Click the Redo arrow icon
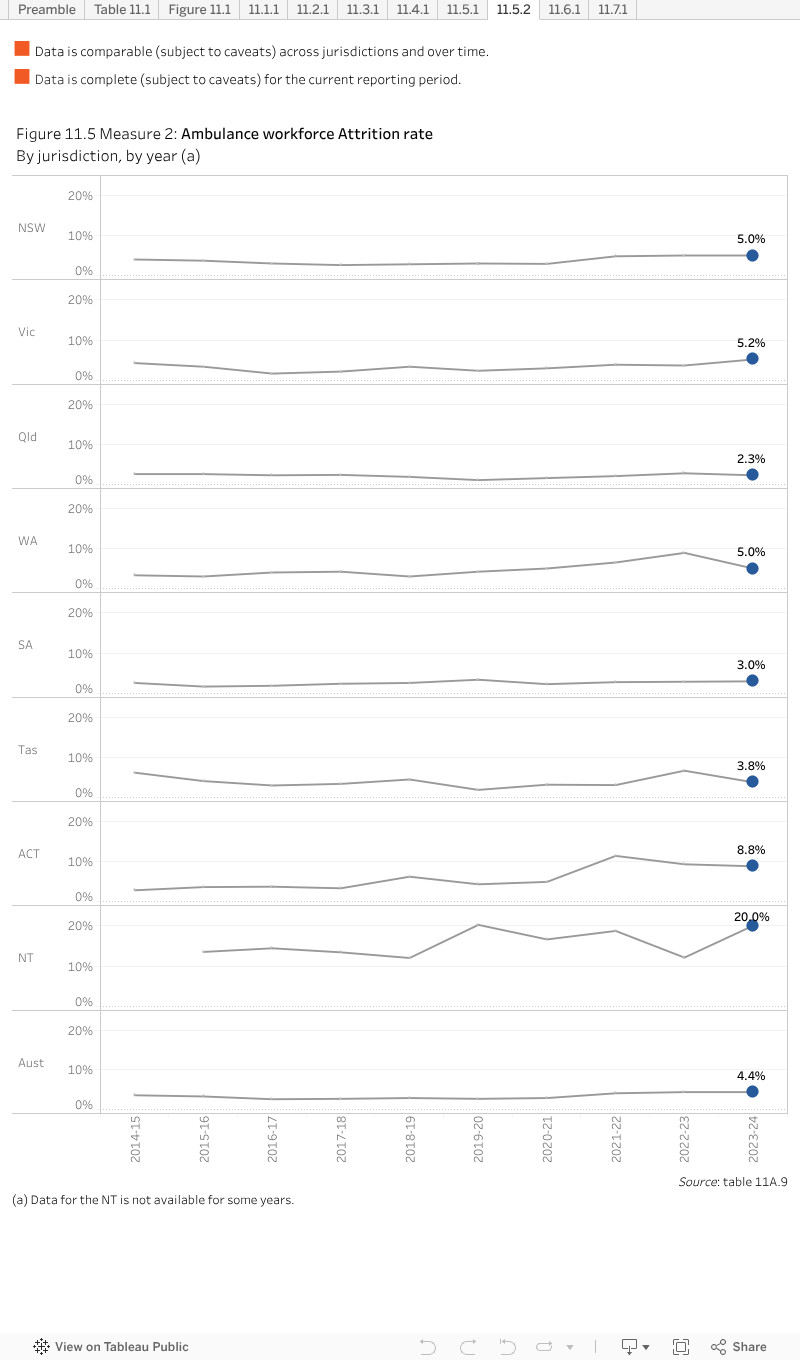800x1360 pixels. coord(467,1346)
